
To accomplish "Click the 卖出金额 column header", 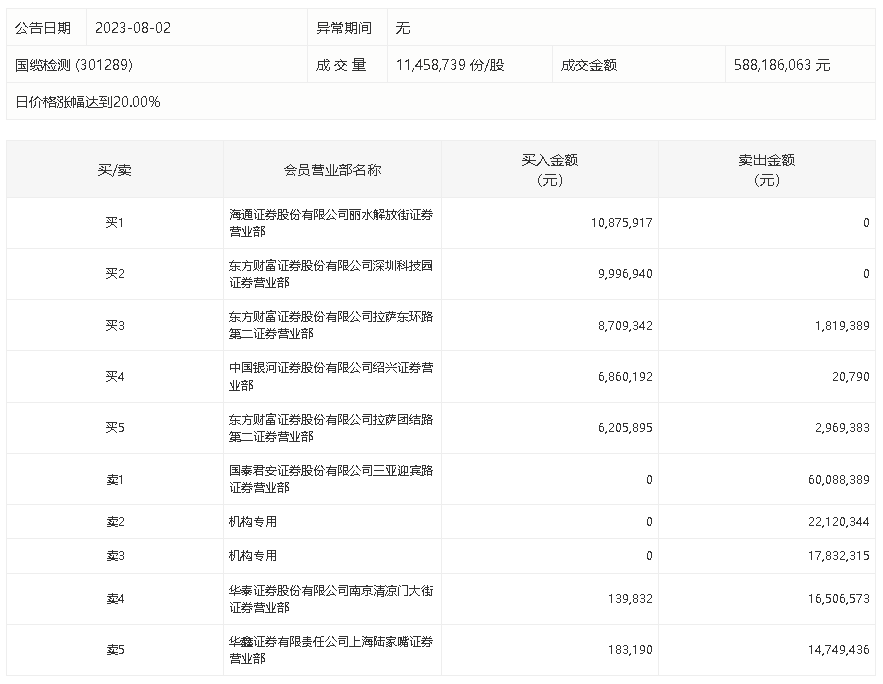I will [766, 169].
